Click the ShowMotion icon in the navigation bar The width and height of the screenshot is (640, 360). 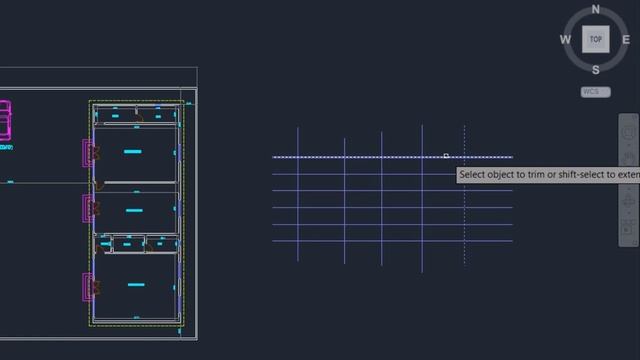629,228
